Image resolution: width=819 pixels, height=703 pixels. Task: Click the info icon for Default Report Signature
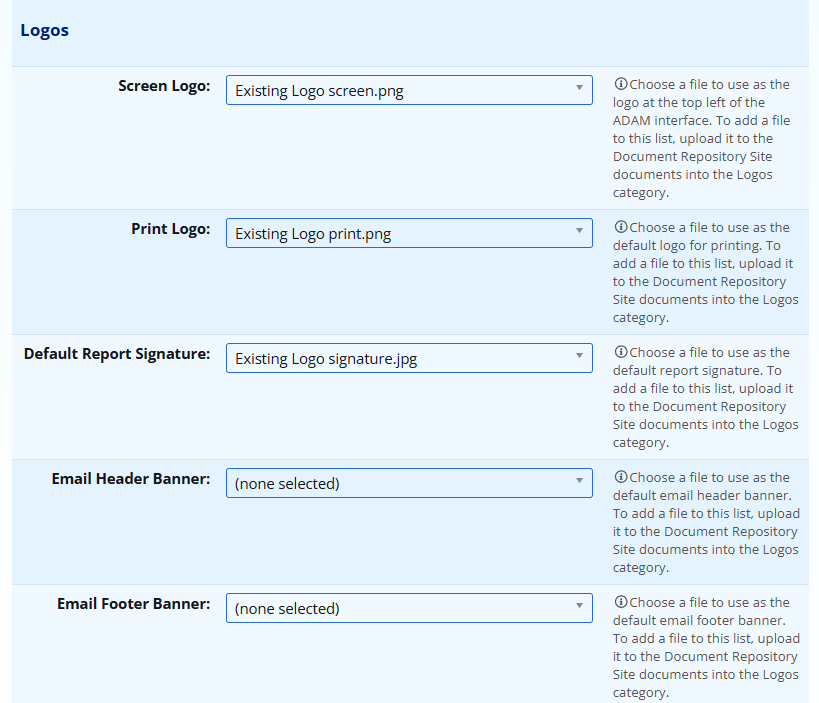(x=620, y=353)
